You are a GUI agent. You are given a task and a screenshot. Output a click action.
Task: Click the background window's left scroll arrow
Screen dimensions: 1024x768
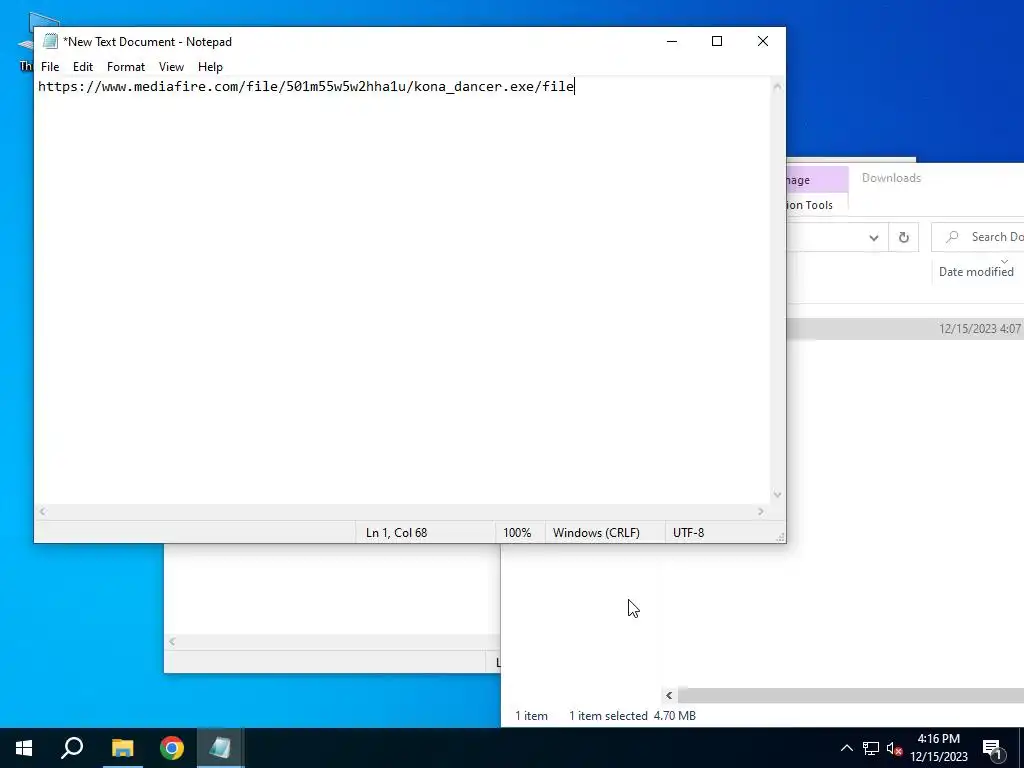[172, 641]
